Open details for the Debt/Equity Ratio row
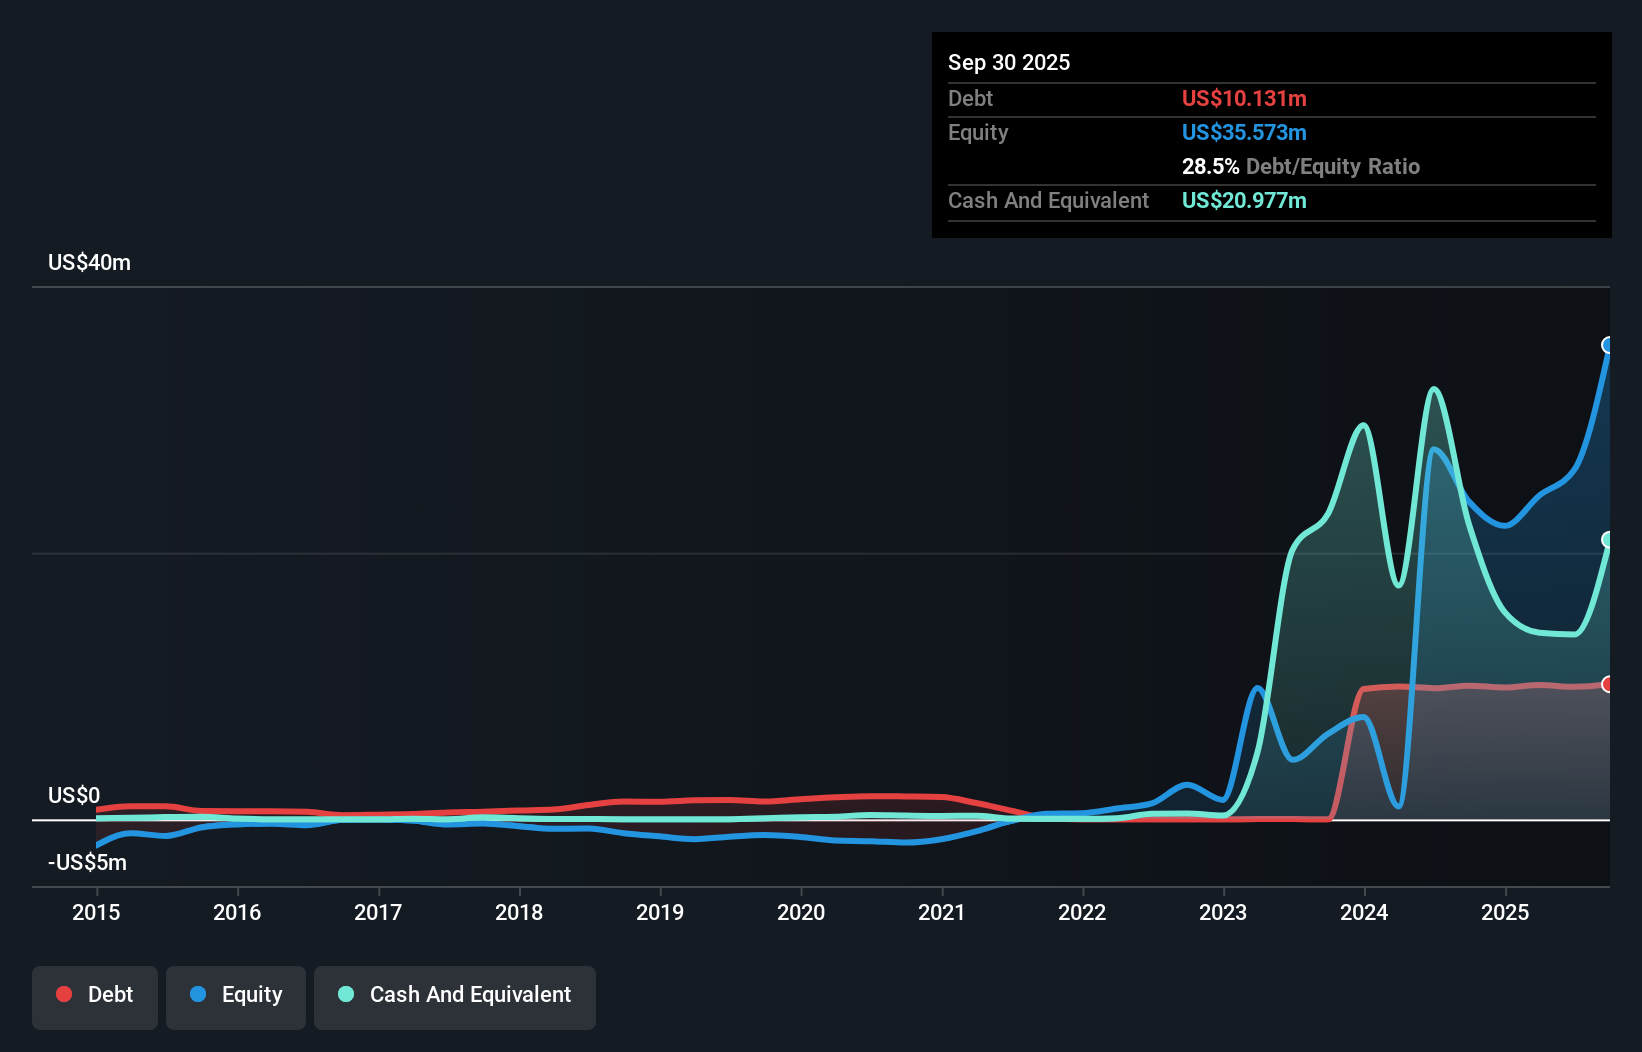Image resolution: width=1642 pixels, height=1052 pixels. pyautogui.click(x=1301, y=166)
